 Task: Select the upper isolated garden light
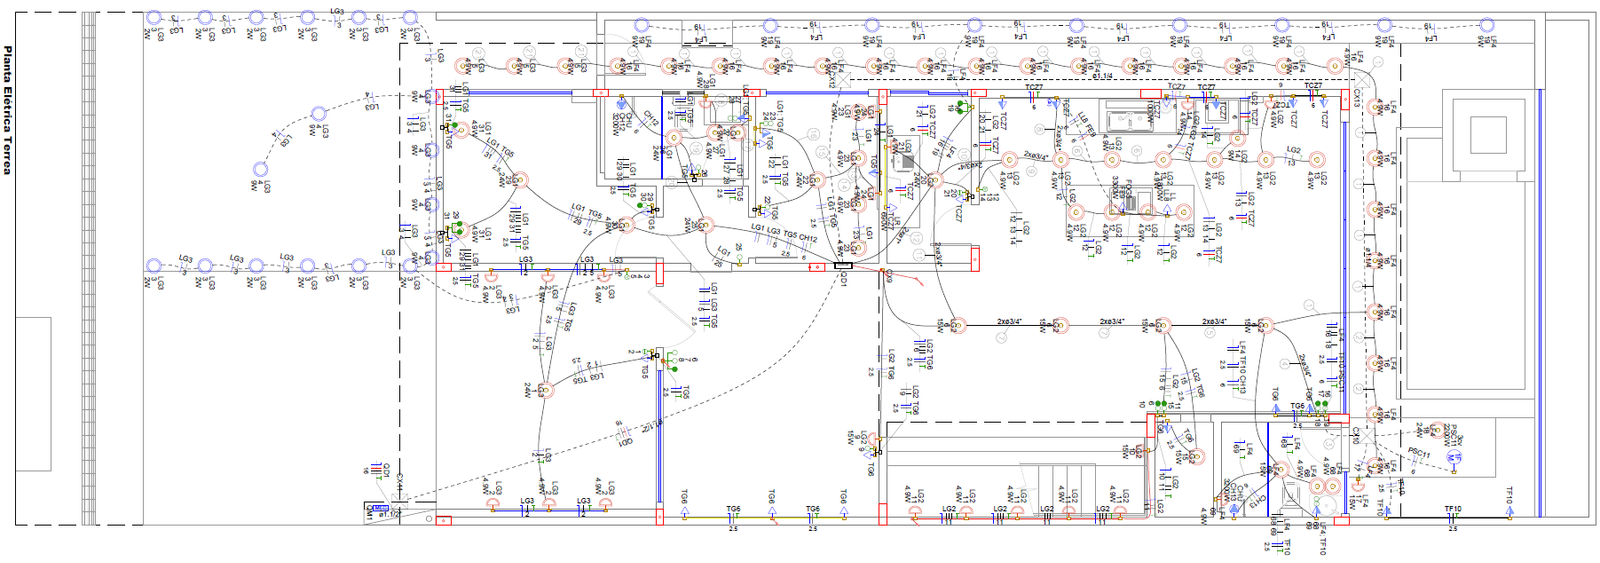(318, 114)
